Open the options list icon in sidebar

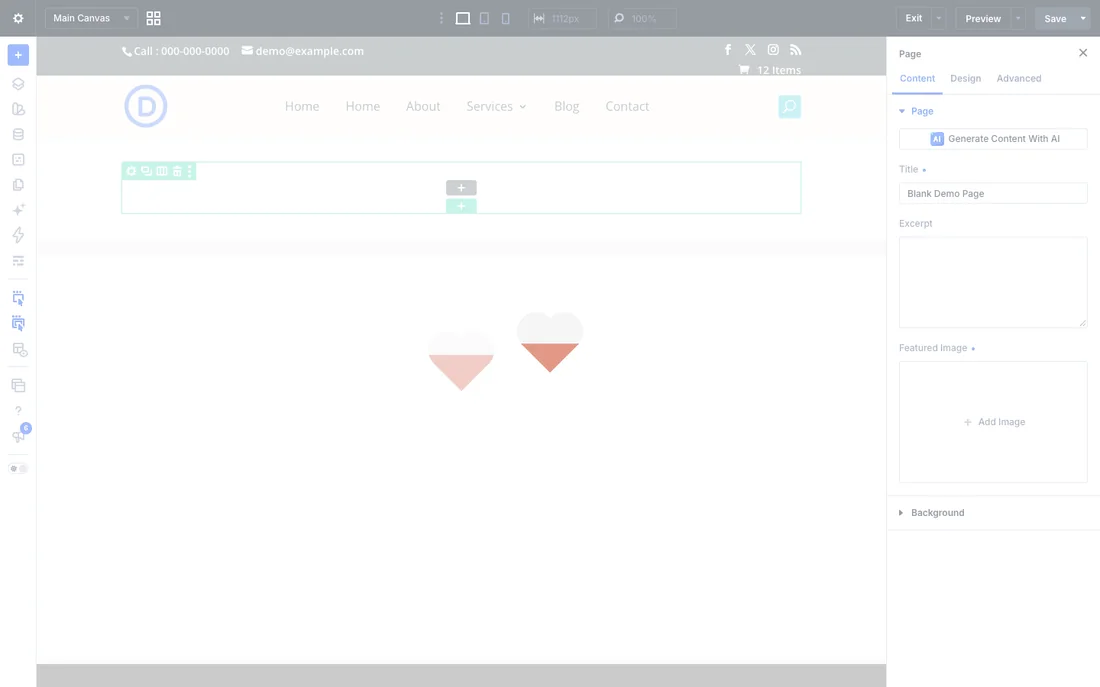[18, 260]
